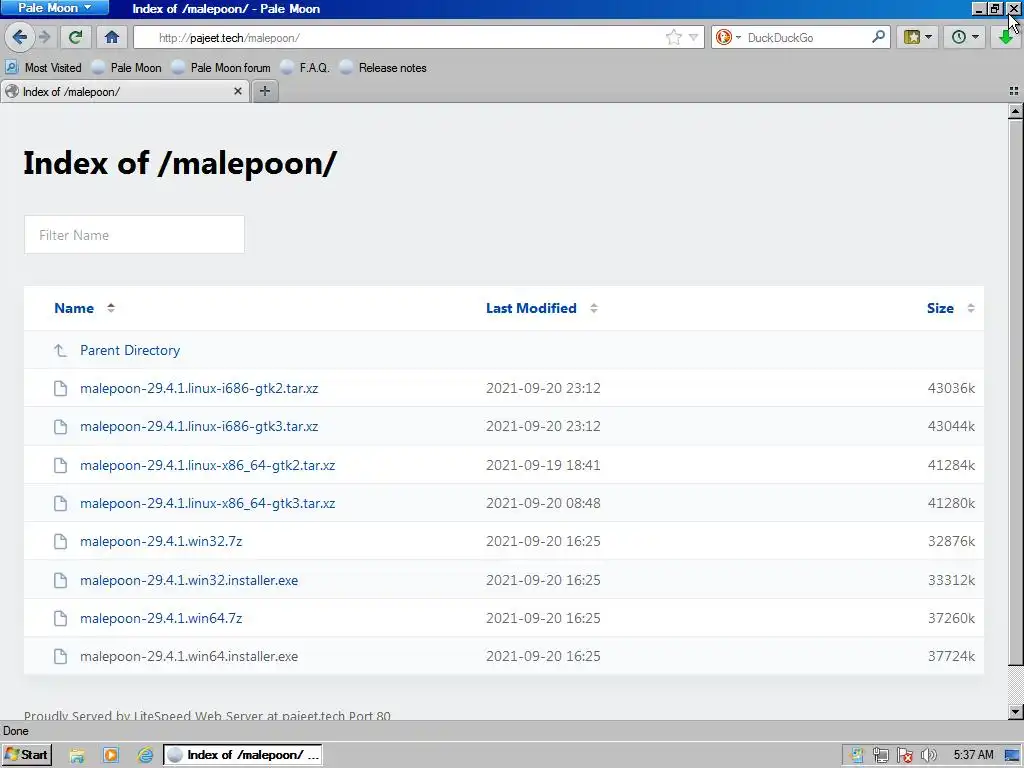Open a new tab with plus button
The height and width of the screenshot is (768, 1024).
(264, 91)
